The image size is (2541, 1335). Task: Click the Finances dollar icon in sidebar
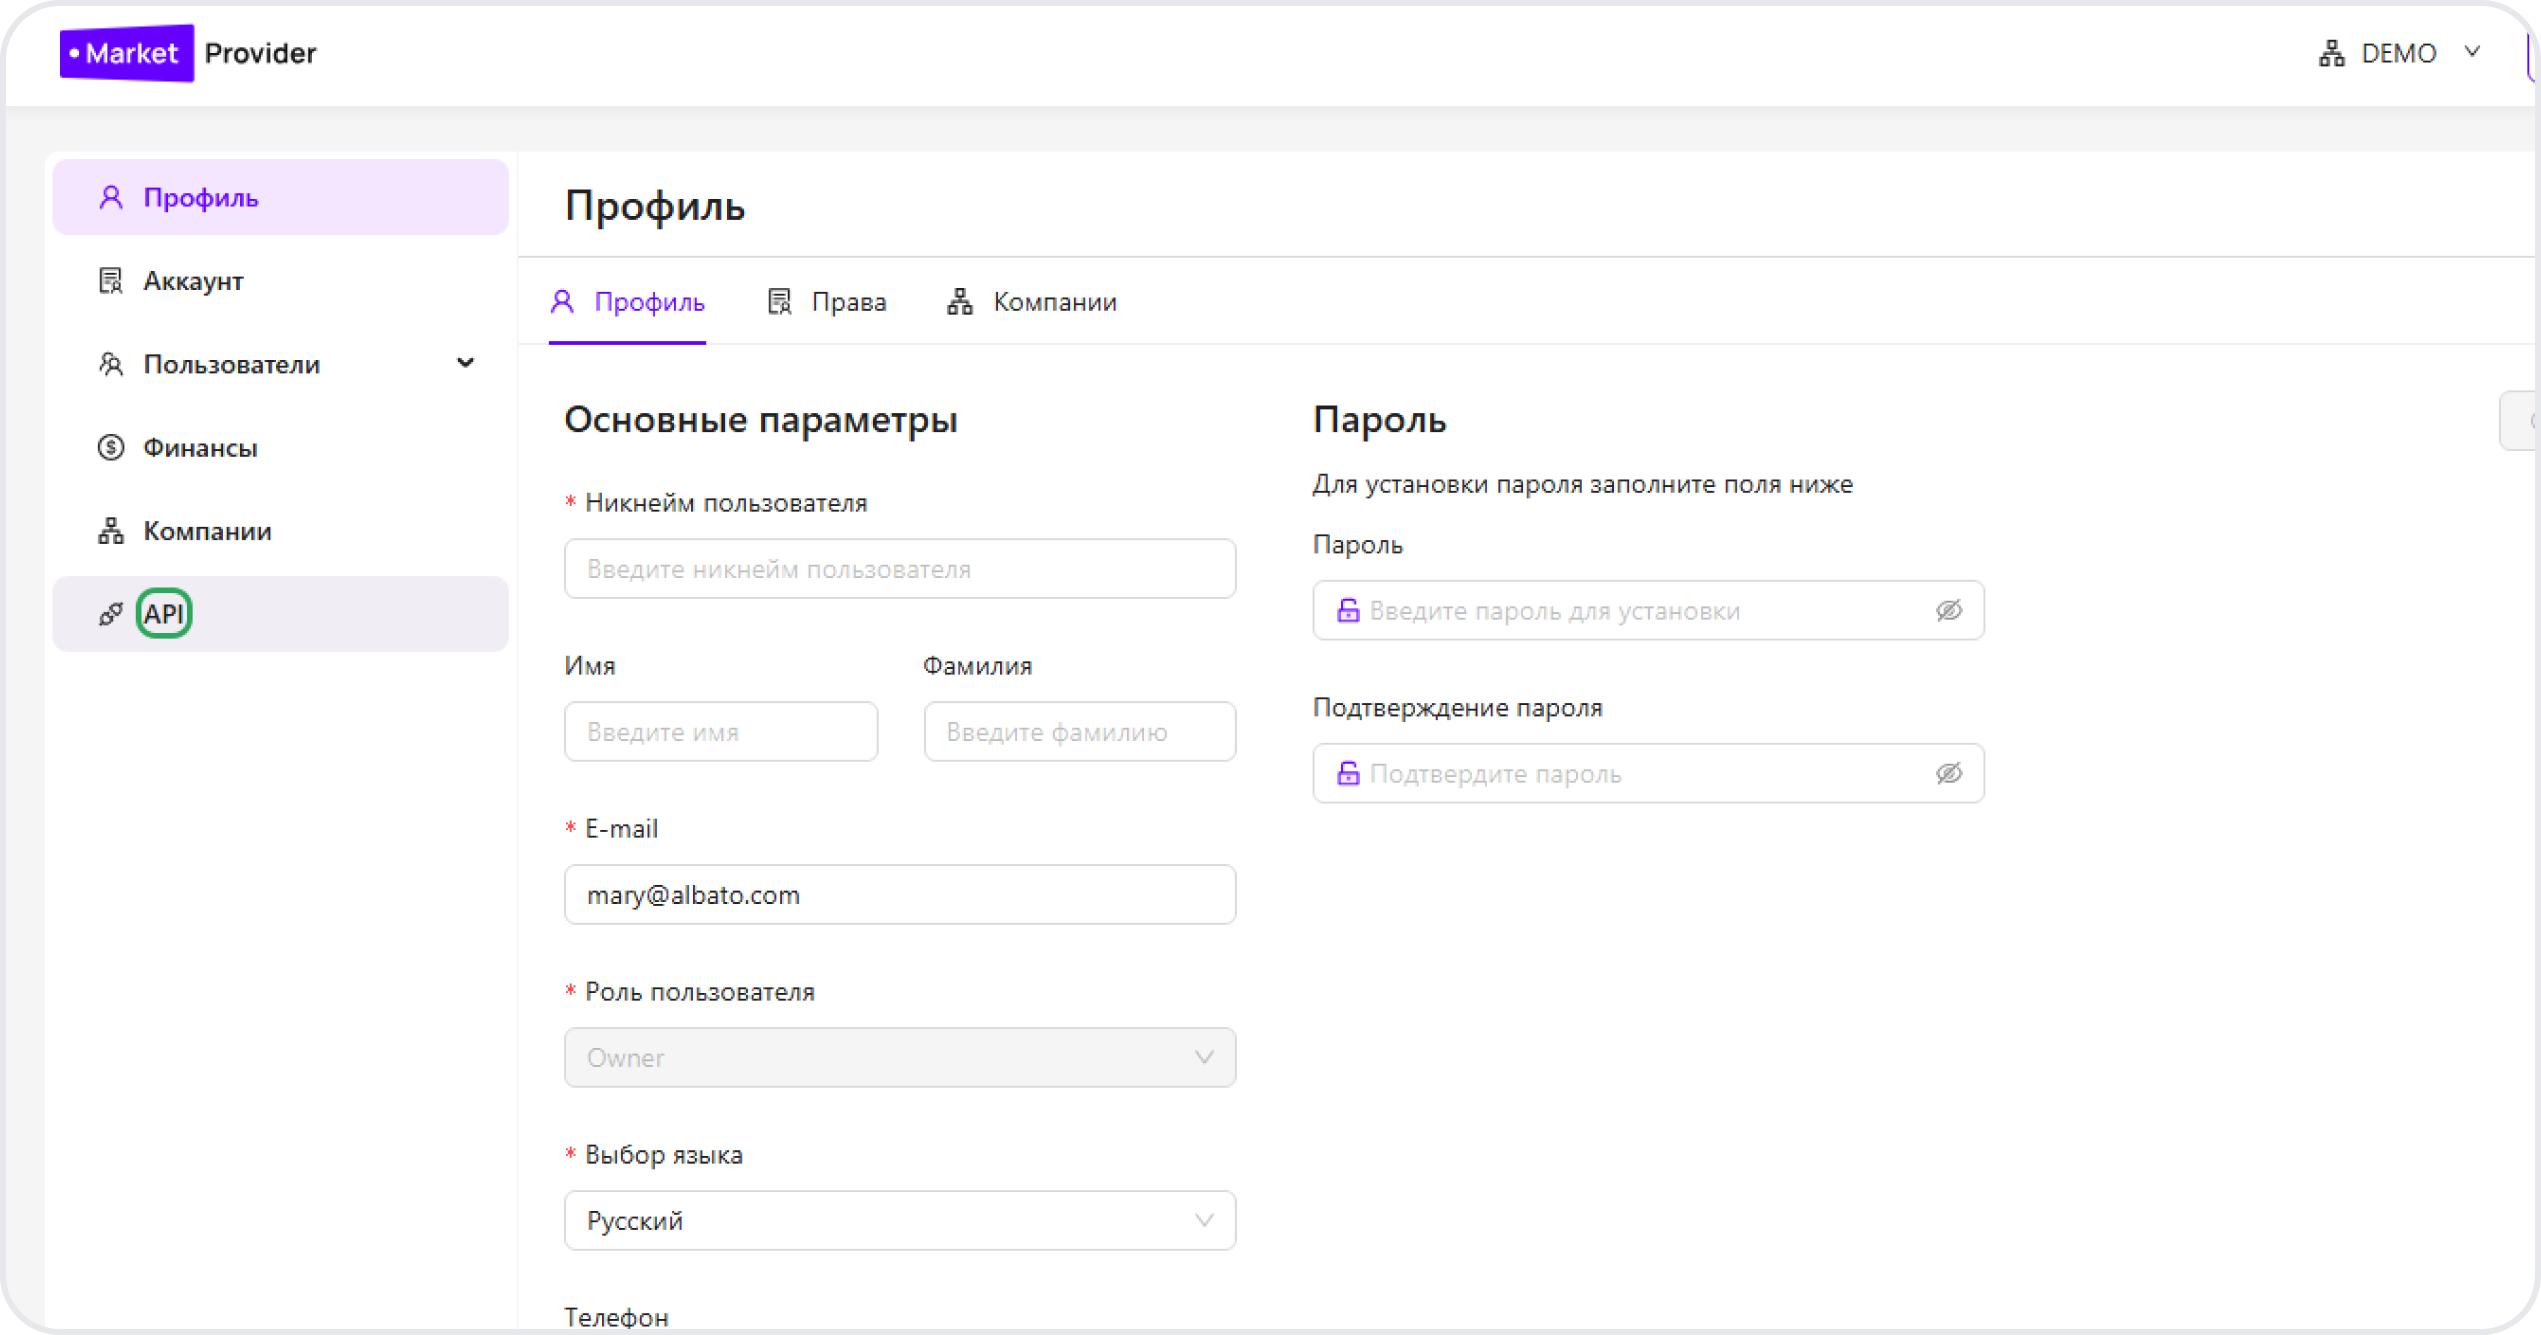pyautogui.click(x=111, y=447)
